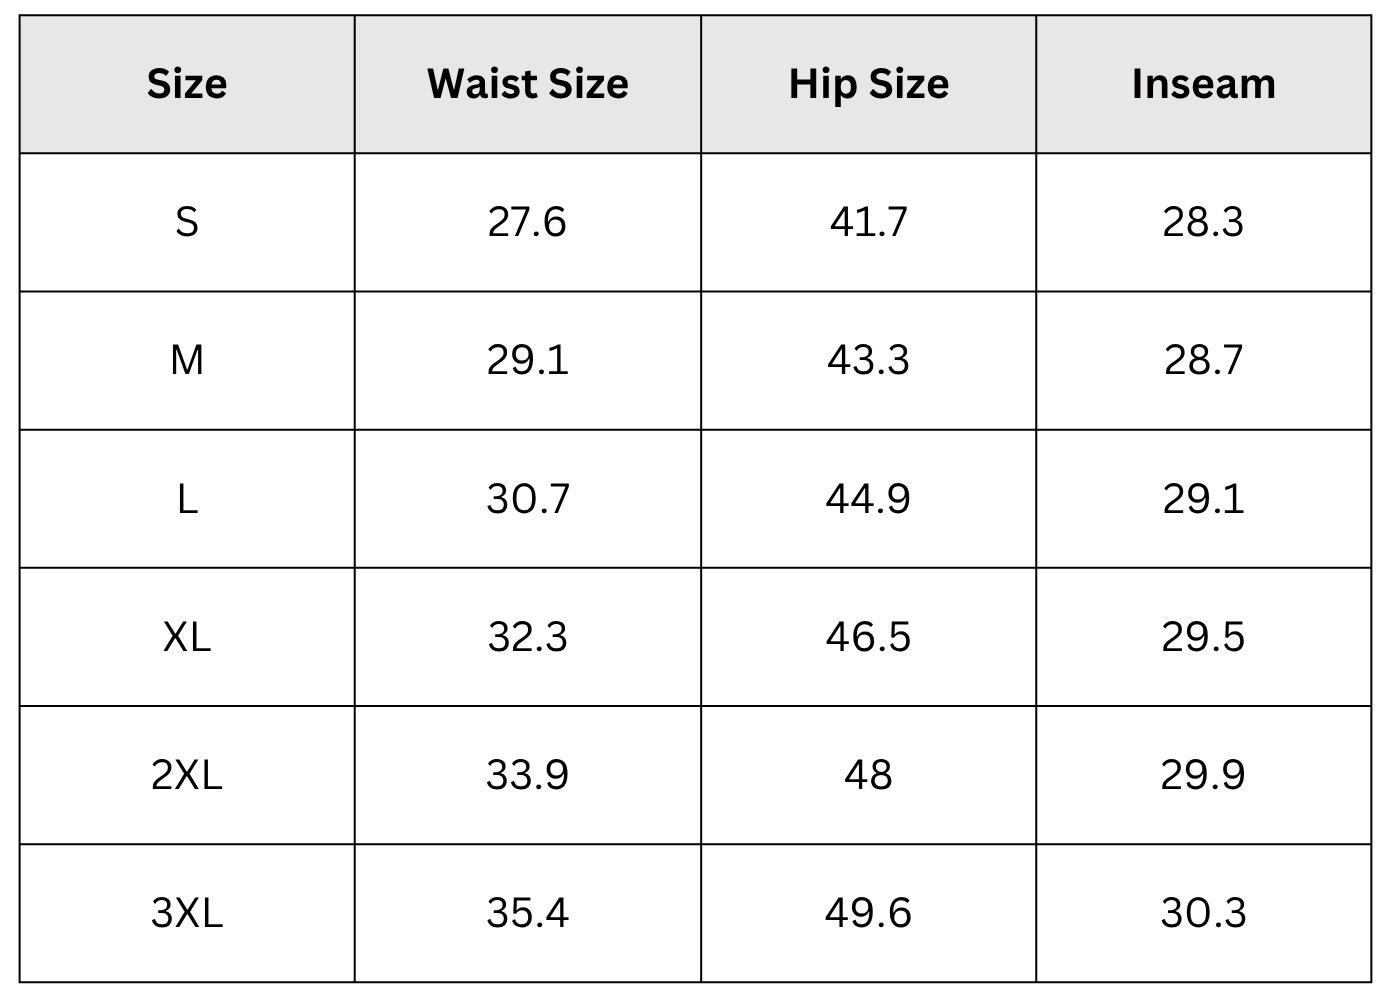Click the Size column header
Viewport: 1400px width, 1000px height.
click(187, 84)
